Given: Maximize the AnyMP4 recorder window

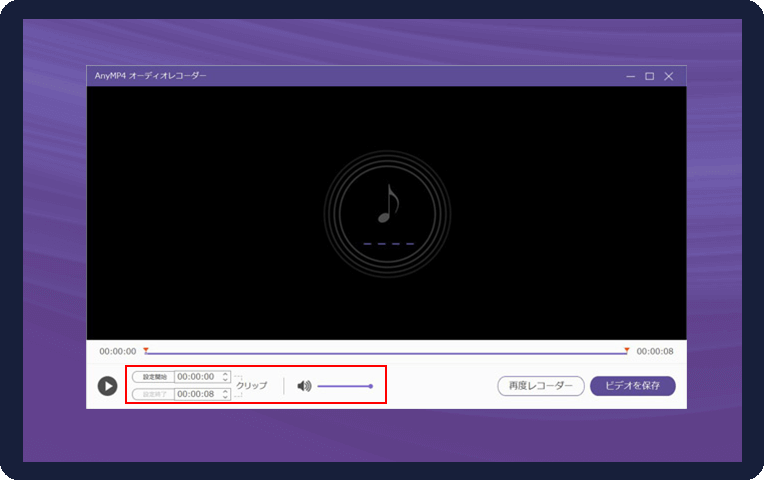Looking at the screenshot, I should tap(649, 76).
